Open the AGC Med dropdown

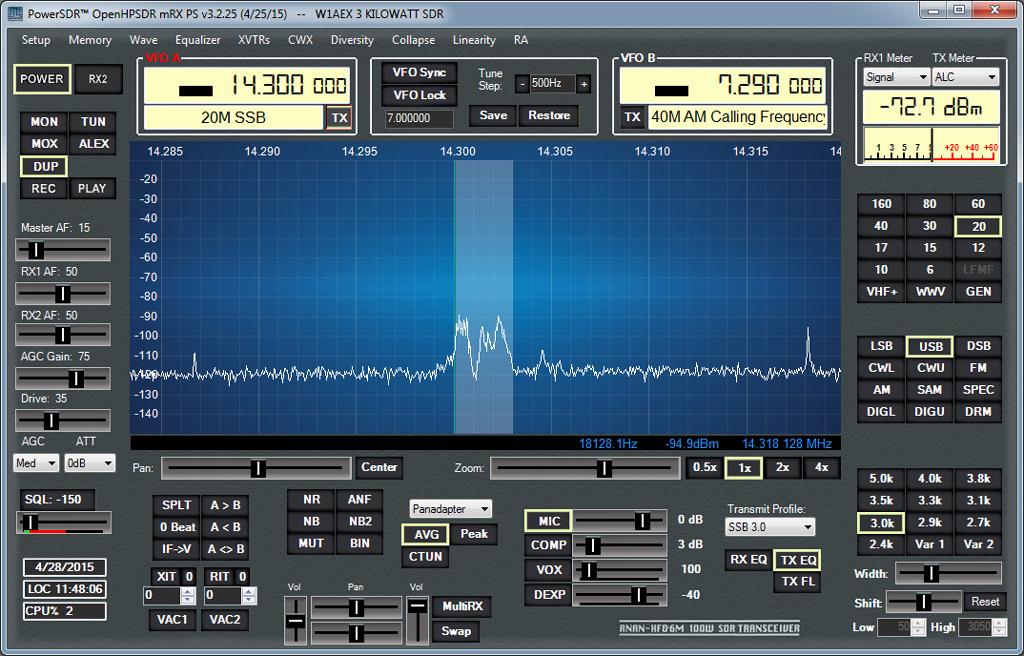point(36,463)
